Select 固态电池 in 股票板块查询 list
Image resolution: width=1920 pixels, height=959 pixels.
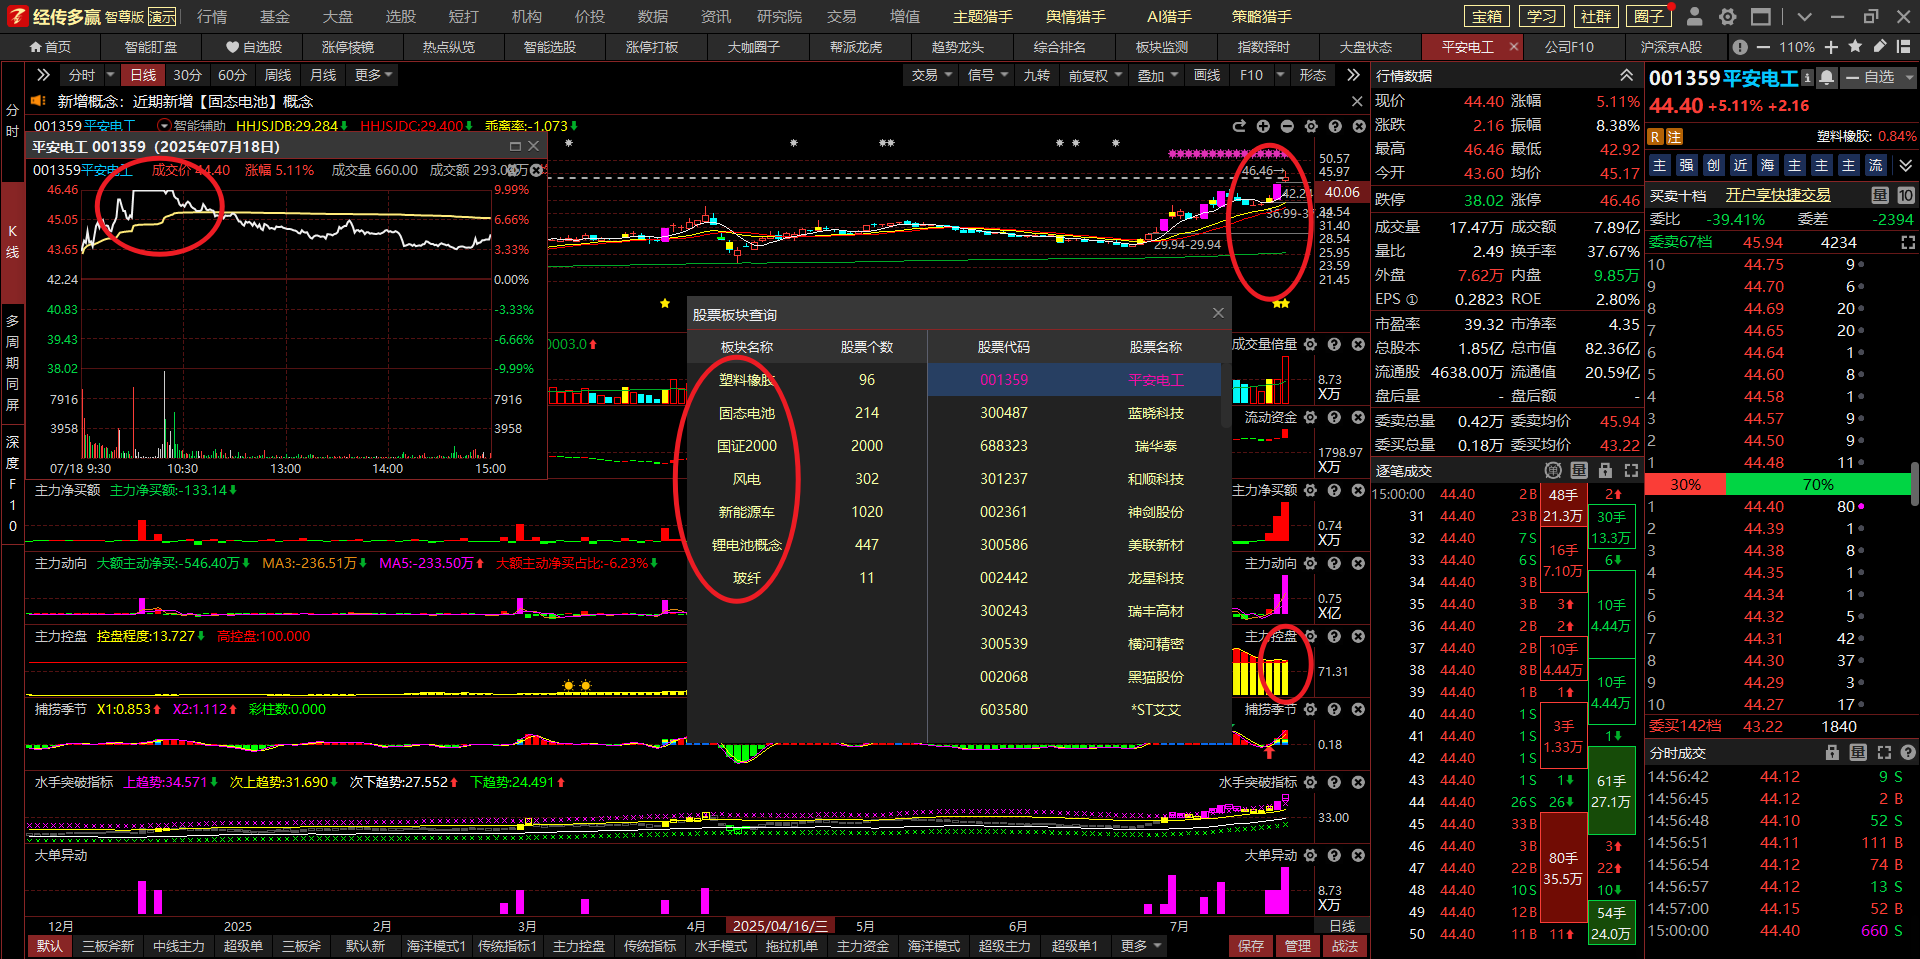[747, 413]
